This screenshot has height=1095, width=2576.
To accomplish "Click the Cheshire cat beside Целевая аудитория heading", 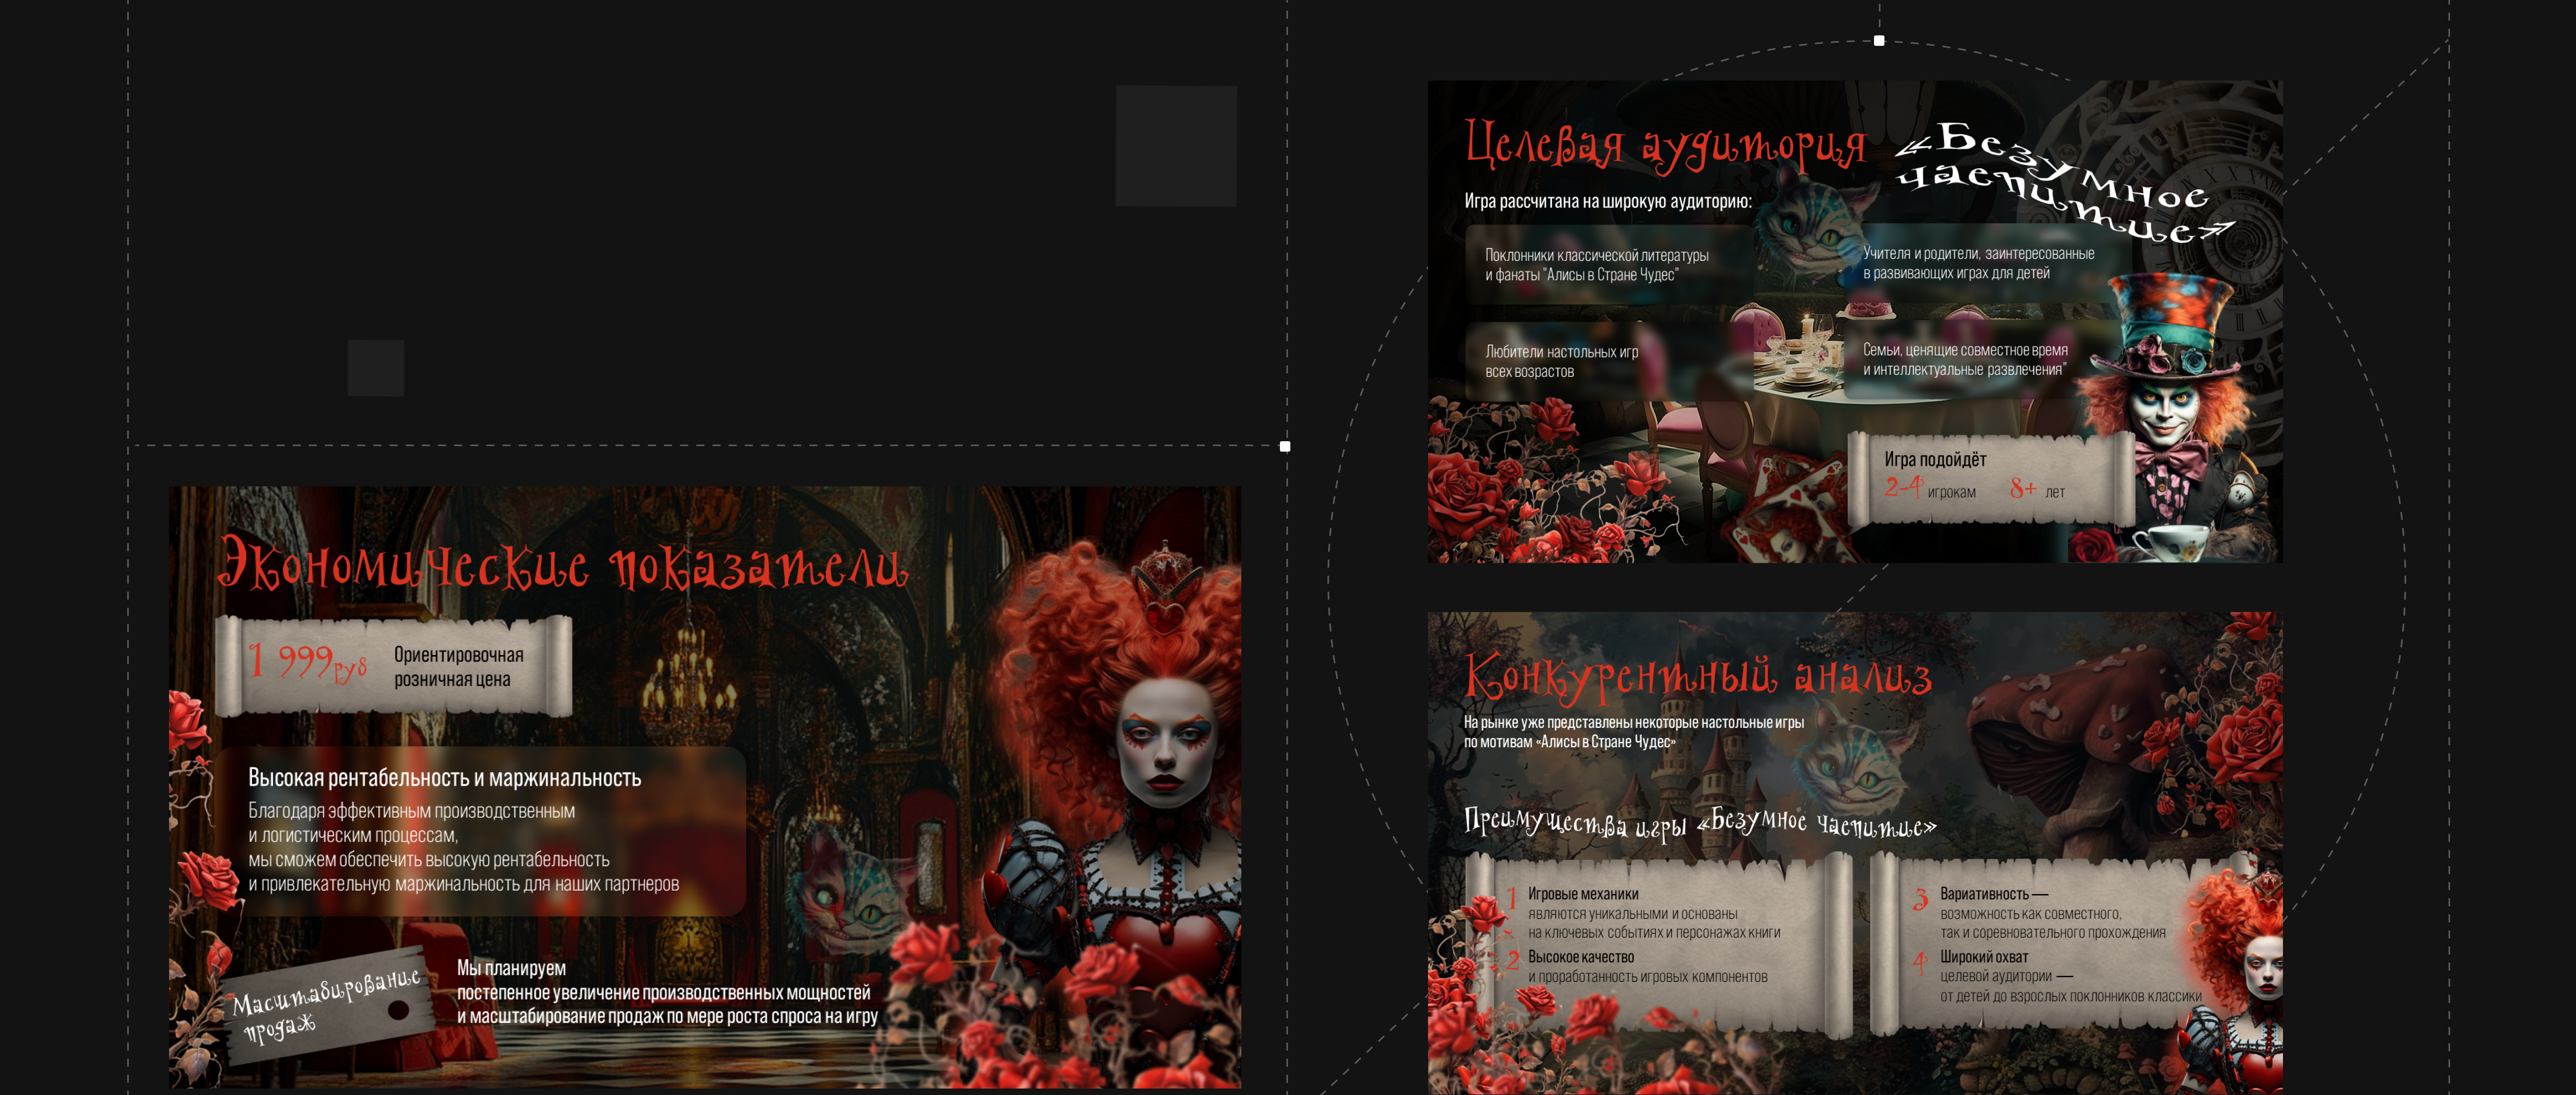I will (1810, 228).
